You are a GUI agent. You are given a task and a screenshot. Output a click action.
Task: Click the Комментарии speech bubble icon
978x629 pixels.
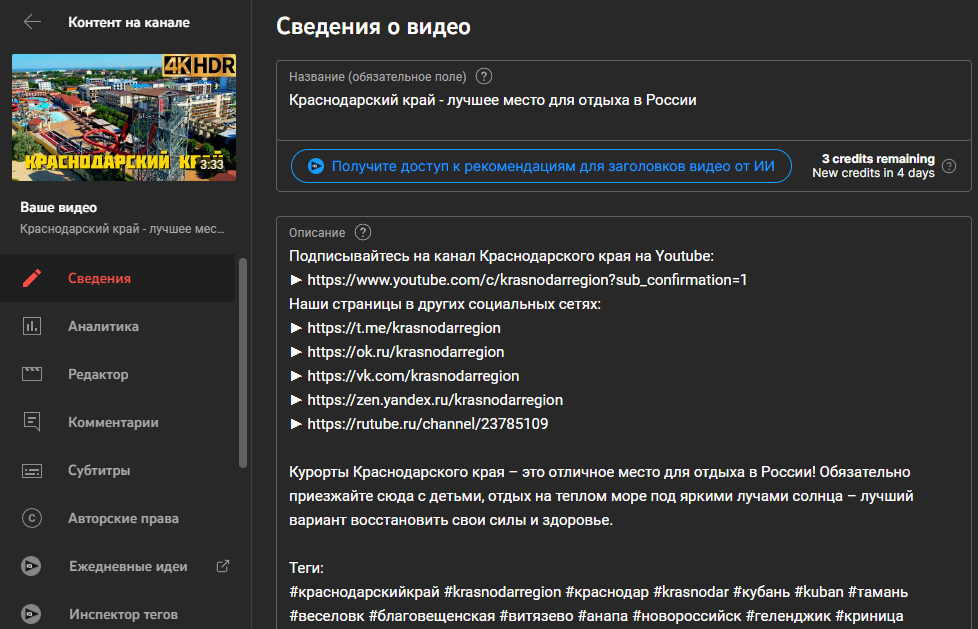tap(32, 422)
